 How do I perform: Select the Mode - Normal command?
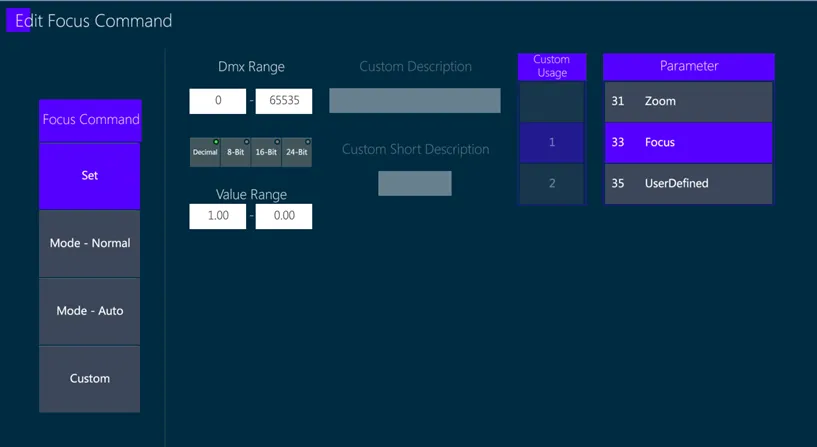click(x=90, y=243)
